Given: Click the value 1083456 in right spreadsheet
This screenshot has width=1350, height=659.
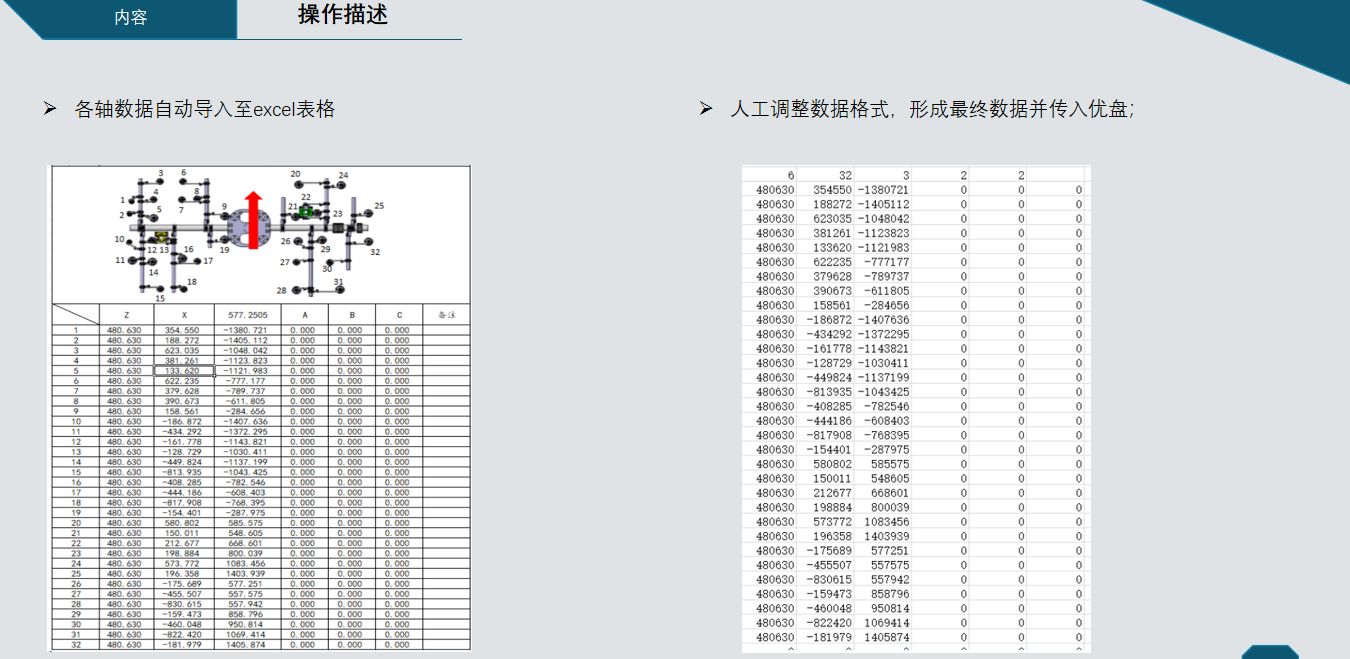Looking at the screenshot, I should click(887, 522).
